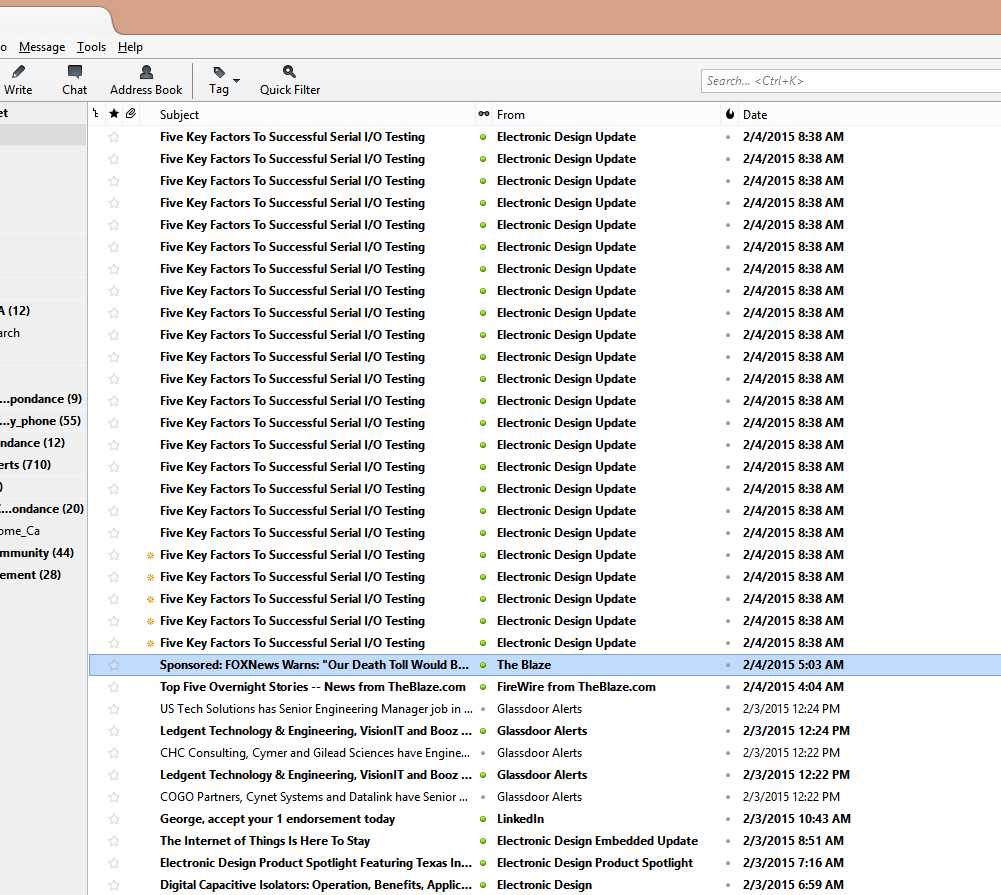Click the Search input field

click(x=850, y=81)
